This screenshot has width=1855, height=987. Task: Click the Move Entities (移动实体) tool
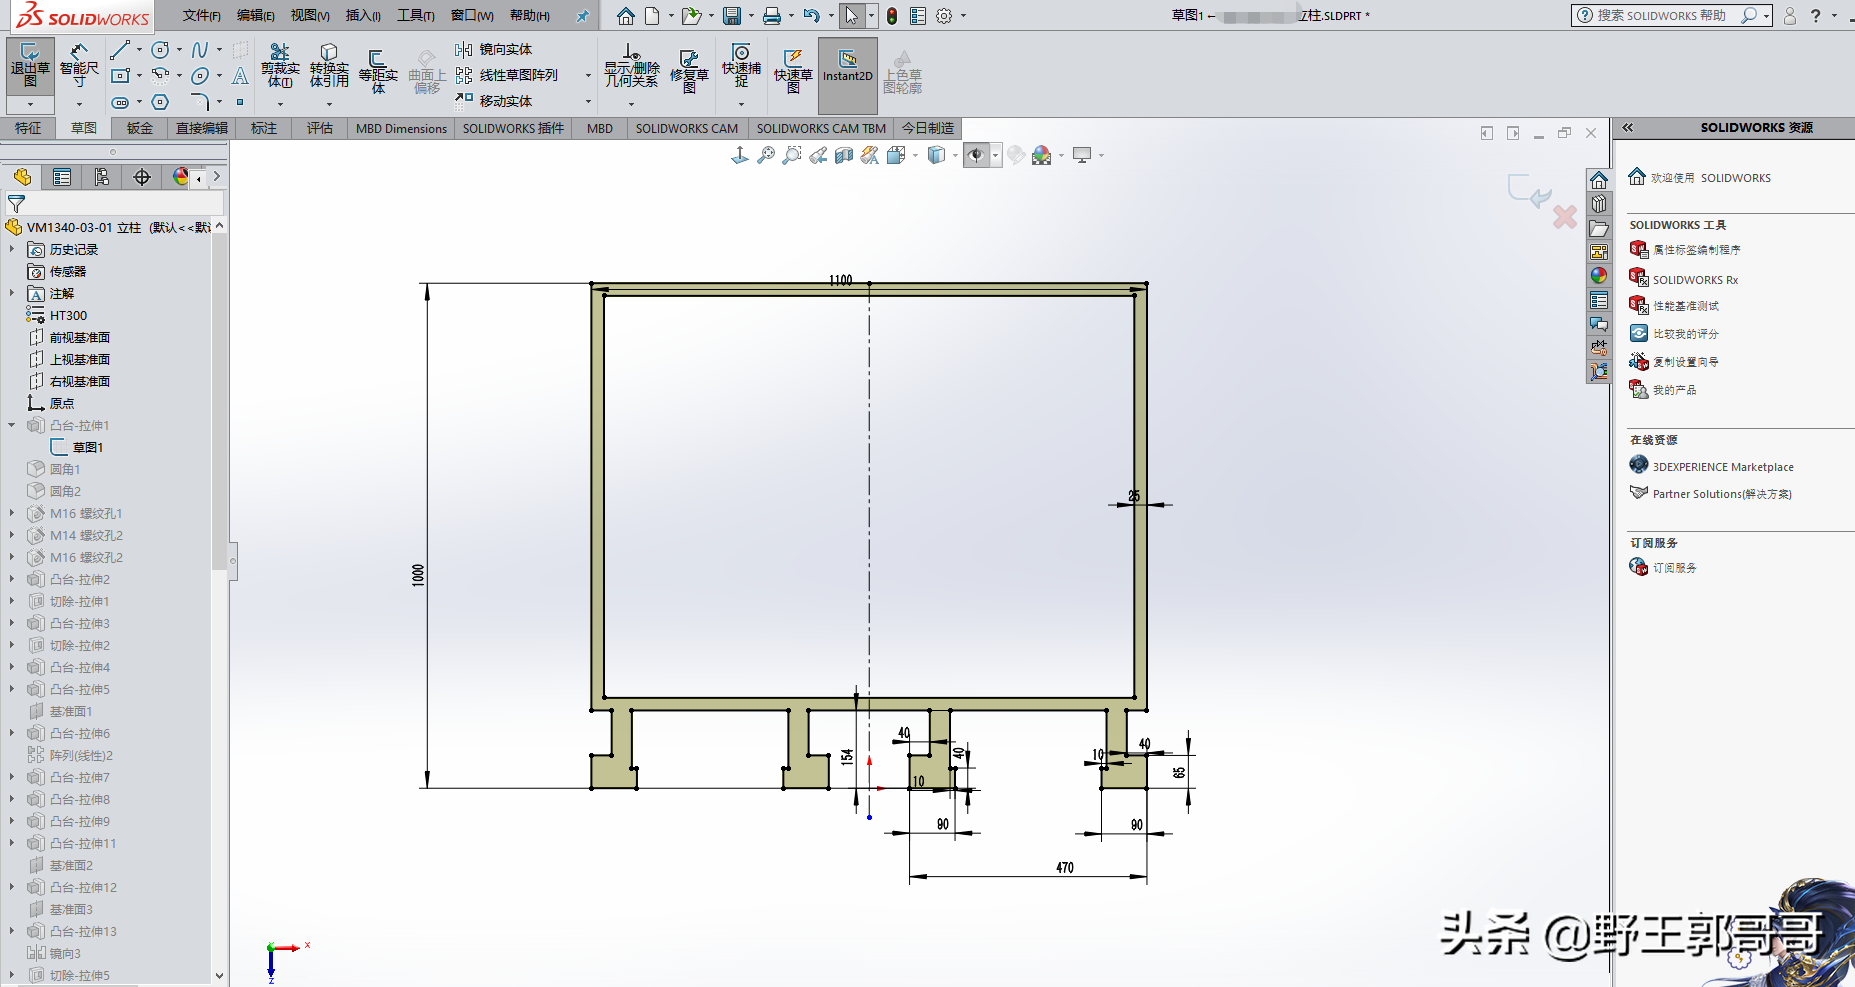click(494, 101)
